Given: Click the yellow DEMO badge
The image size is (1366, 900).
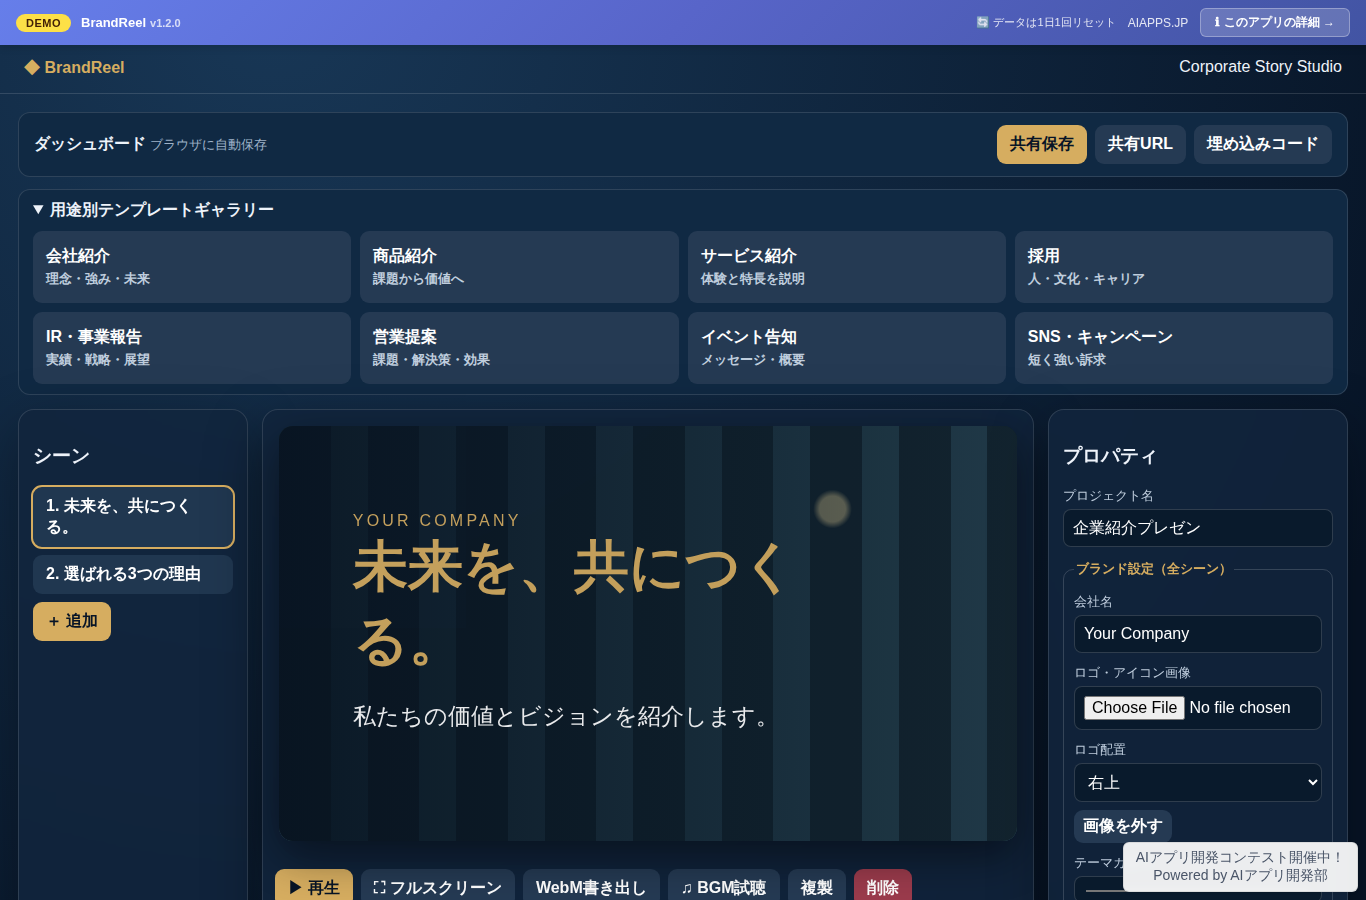Looking at the screenshot, I should [x=43, y=23].
